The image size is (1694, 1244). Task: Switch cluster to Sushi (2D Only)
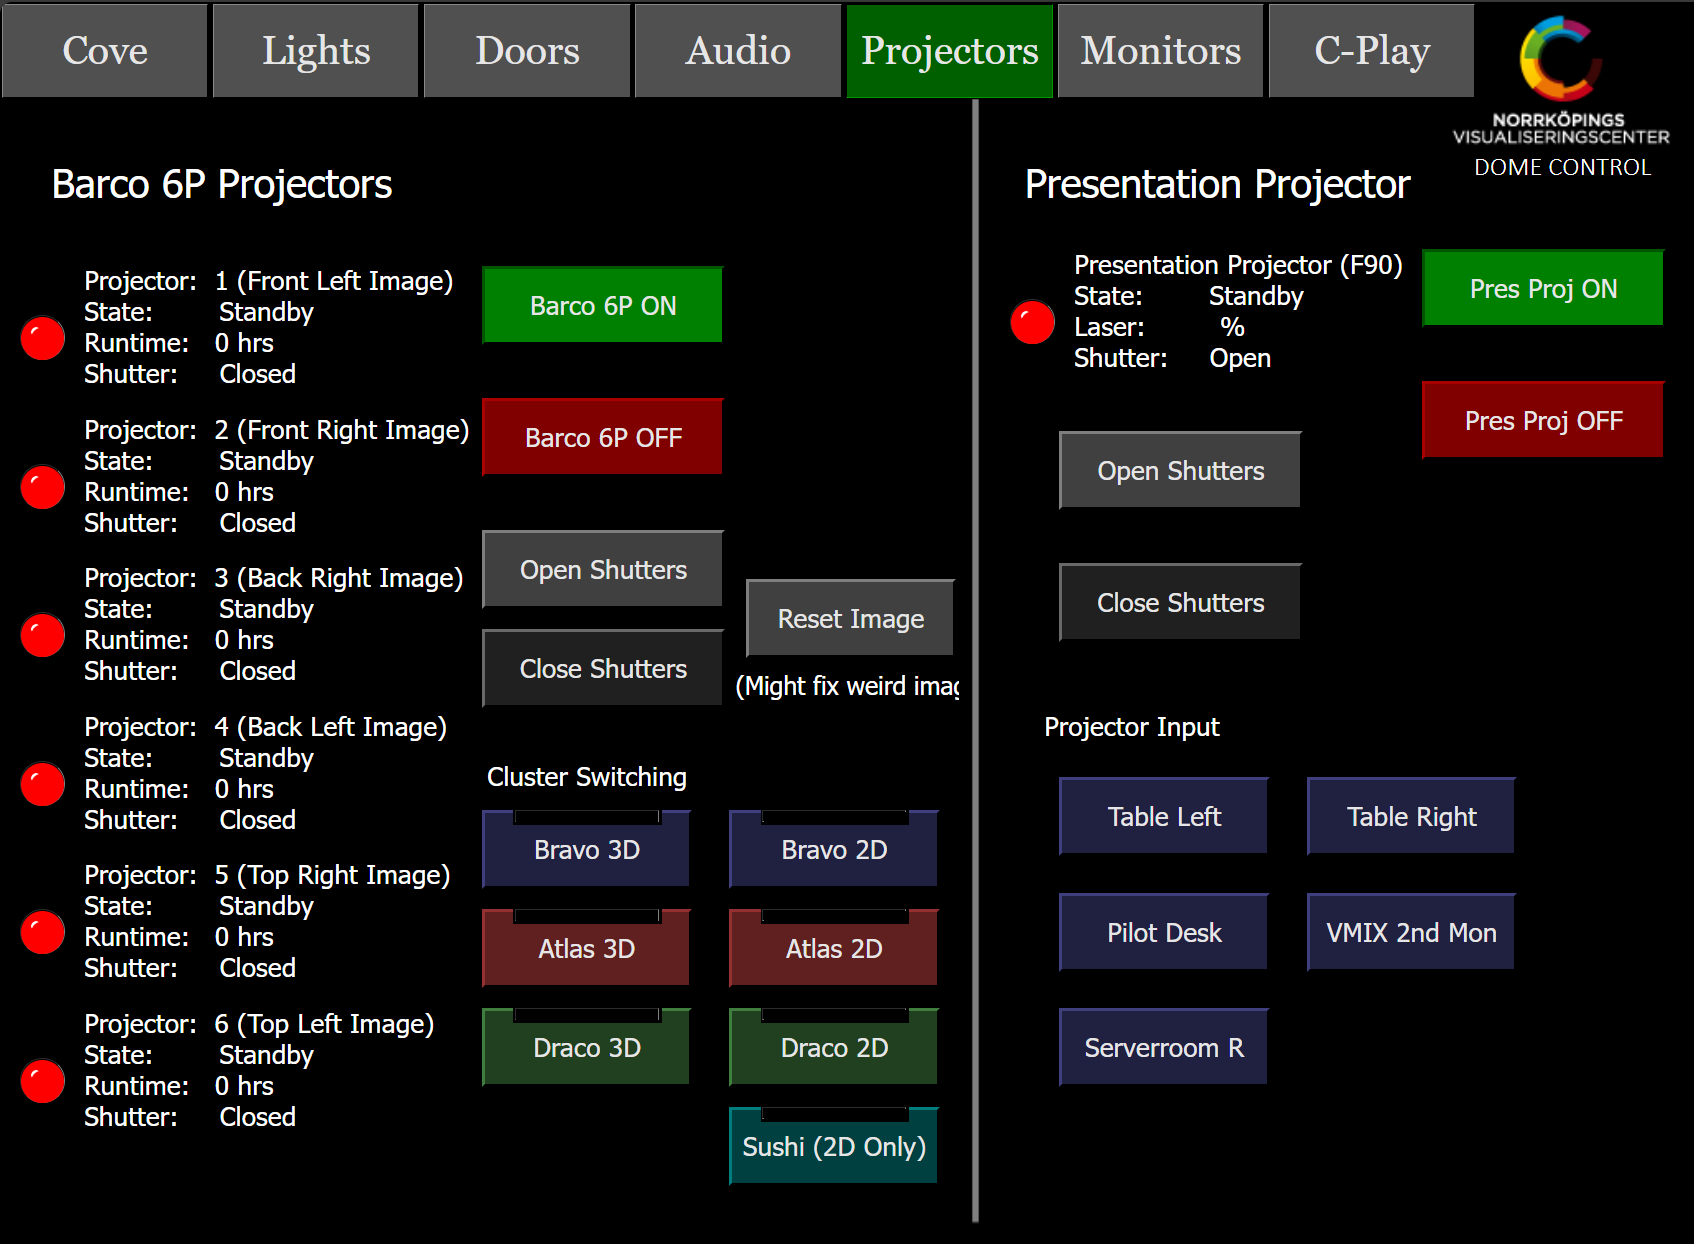834,1146
